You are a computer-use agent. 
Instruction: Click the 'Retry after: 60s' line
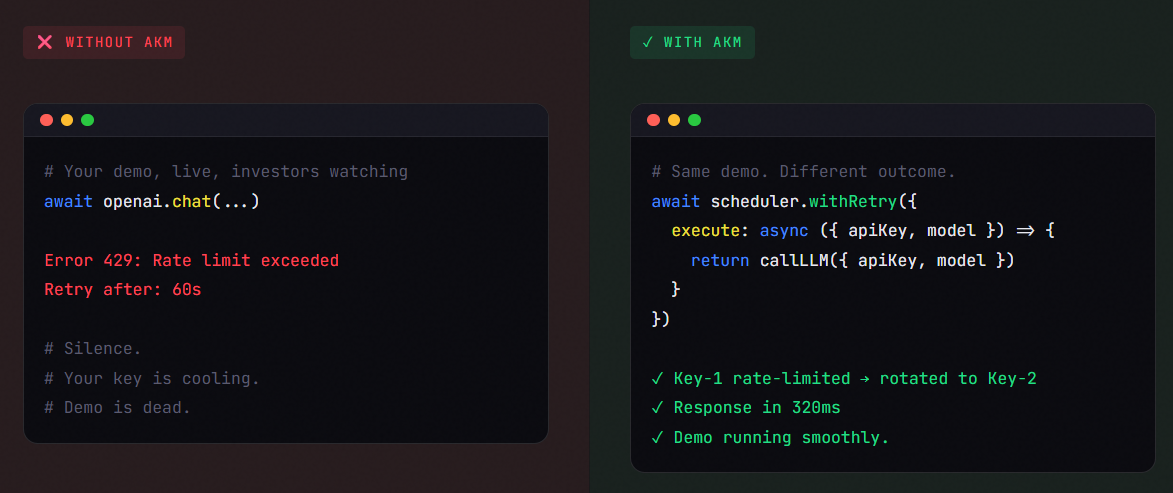pyautogui.click(x=123, y=290)
